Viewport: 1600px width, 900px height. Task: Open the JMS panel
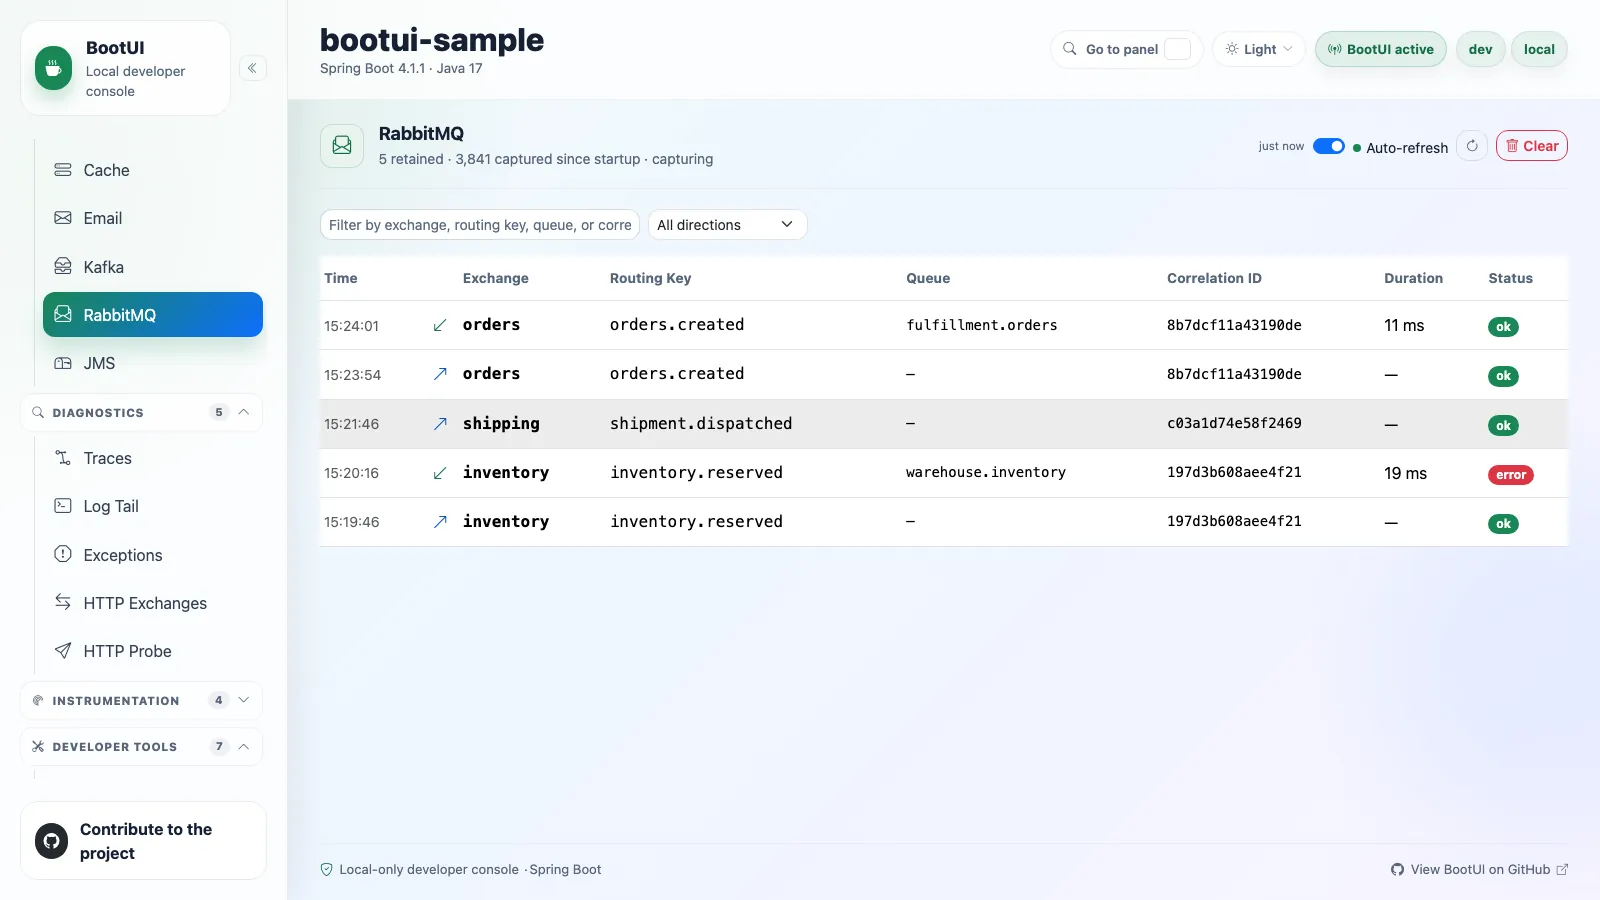click(153, 363)
